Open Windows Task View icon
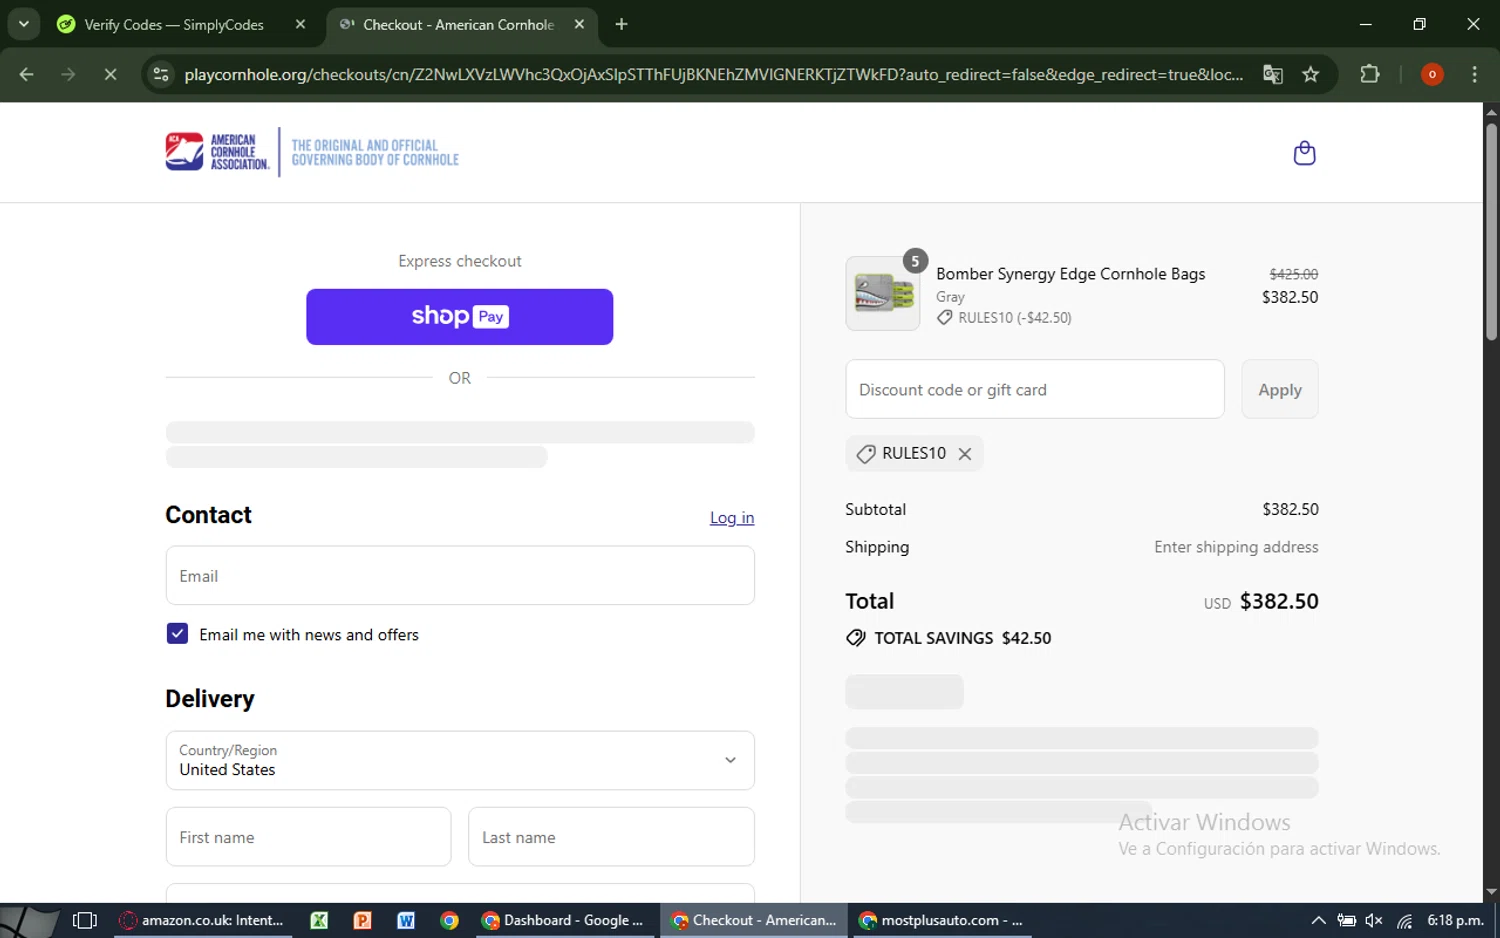This screenshot has height=938, width=1500. pos(85,920)
